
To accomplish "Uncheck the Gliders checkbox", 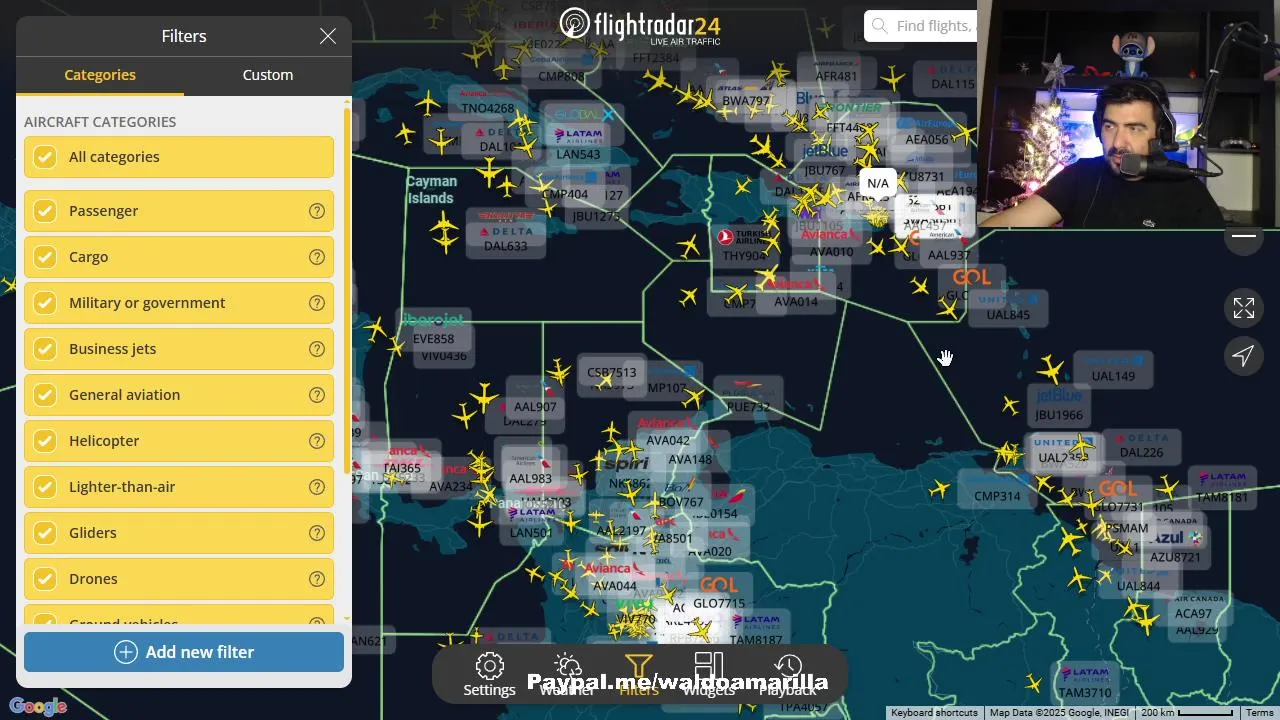I will (45, 533).
